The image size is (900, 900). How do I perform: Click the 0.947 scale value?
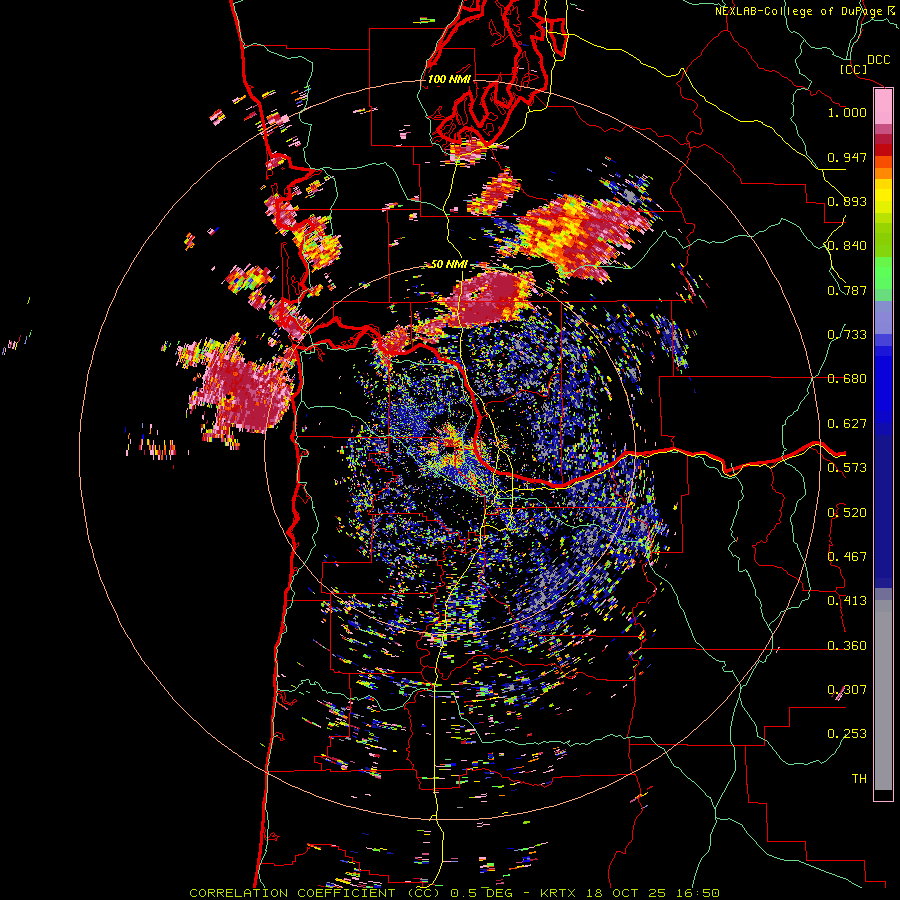tap(847, 157)
